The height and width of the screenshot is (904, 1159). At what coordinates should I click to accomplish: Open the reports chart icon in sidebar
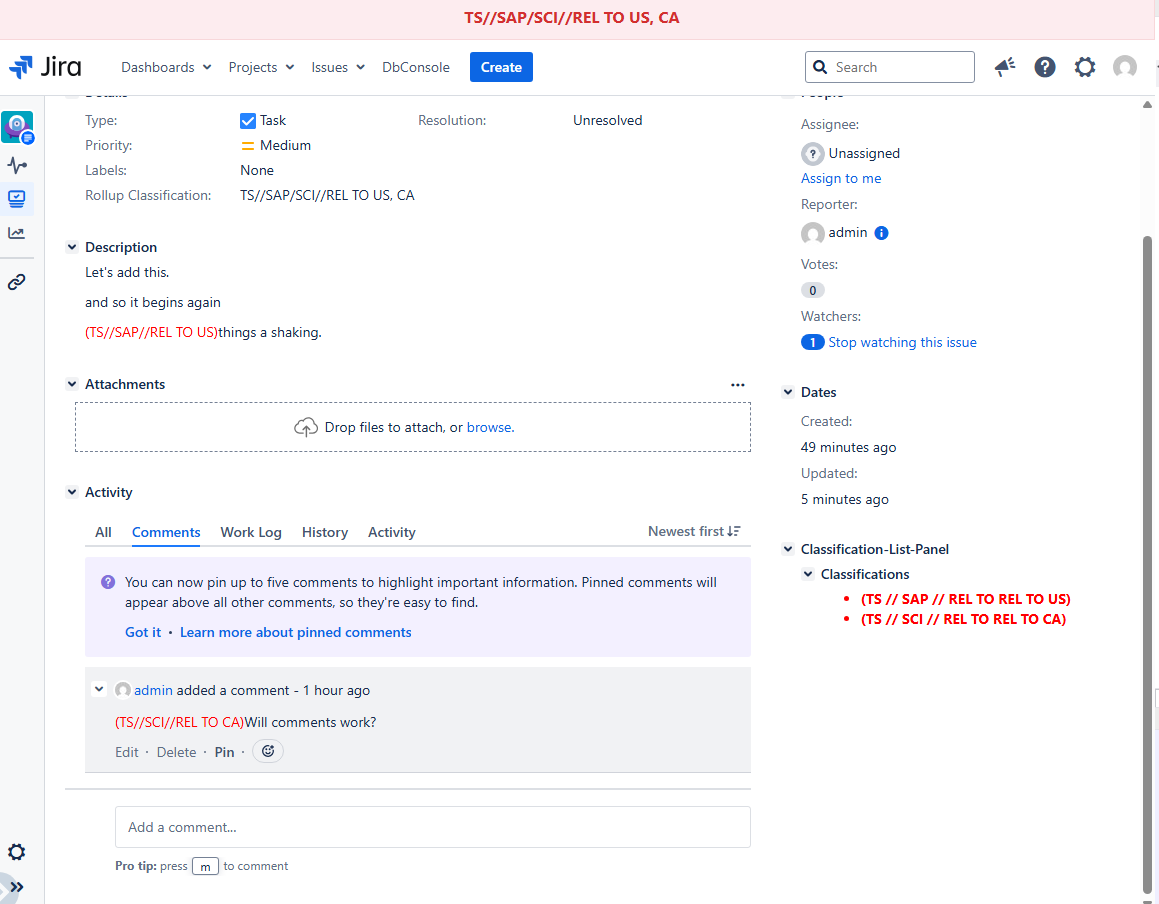click(x=17, y=233)
